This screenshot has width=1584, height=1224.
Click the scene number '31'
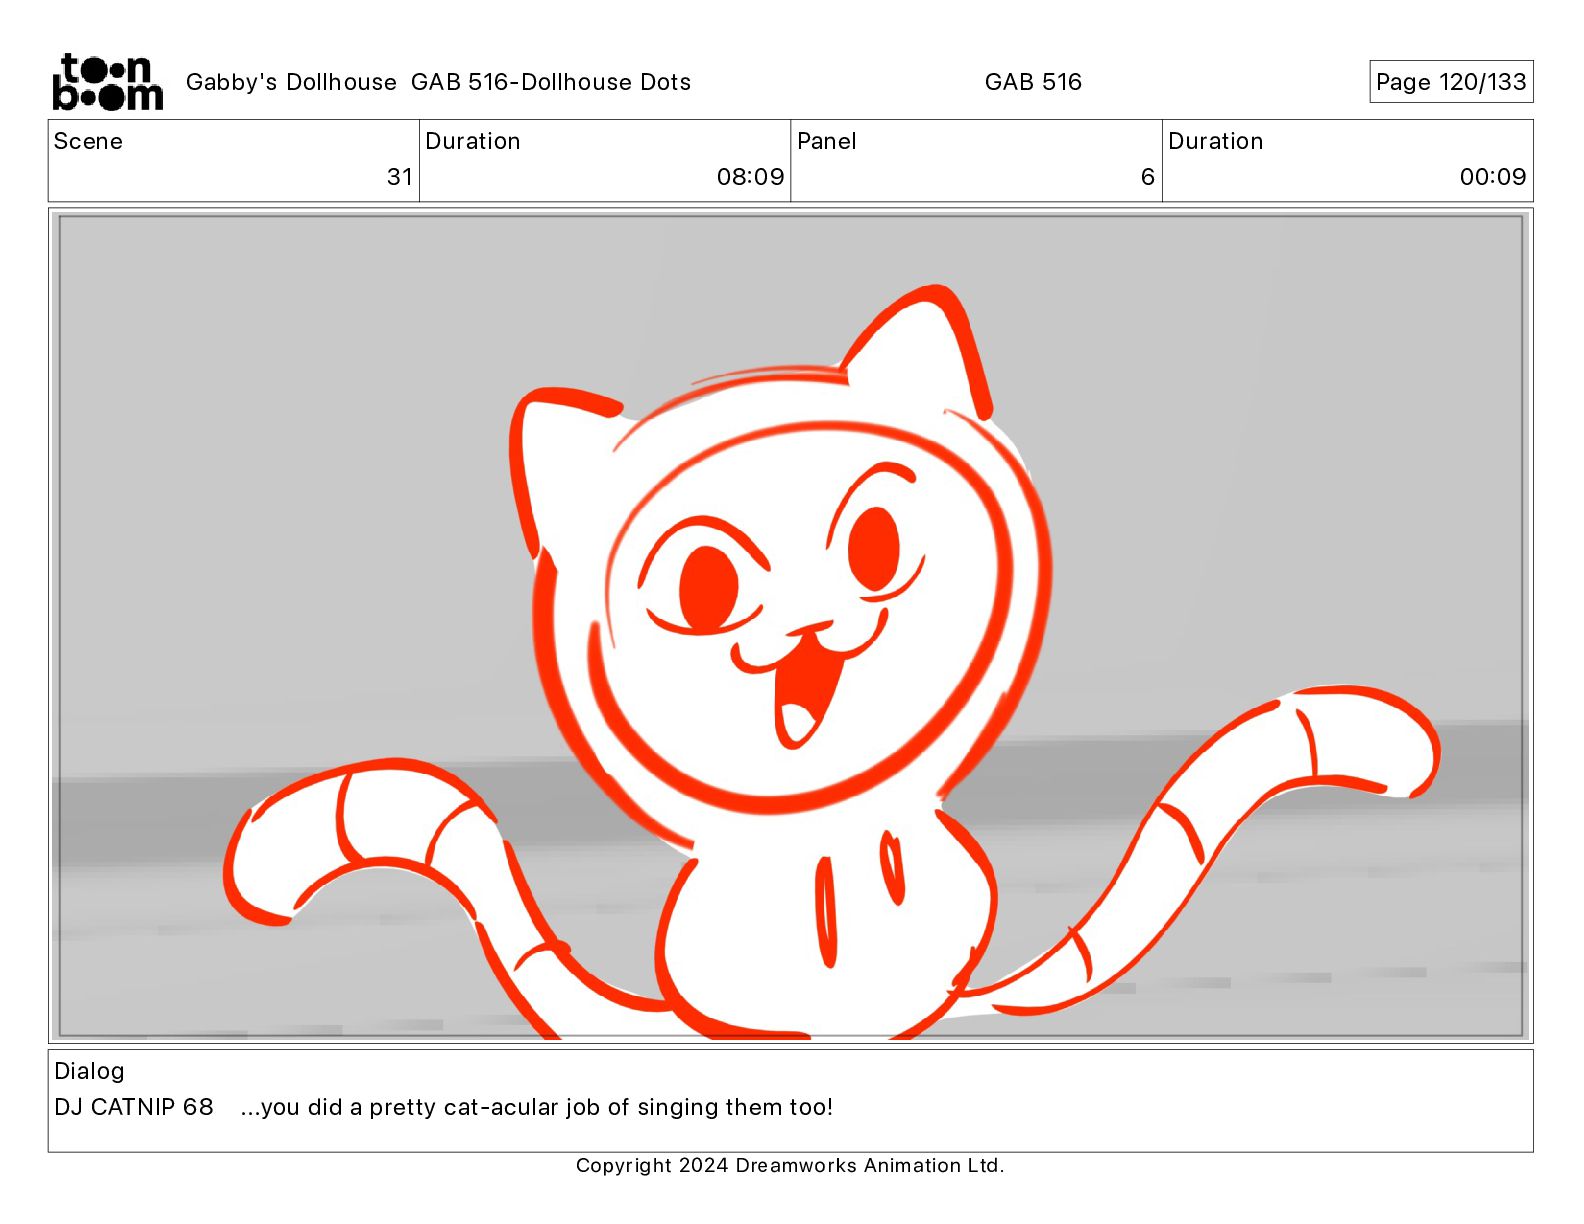coord(400,177)
